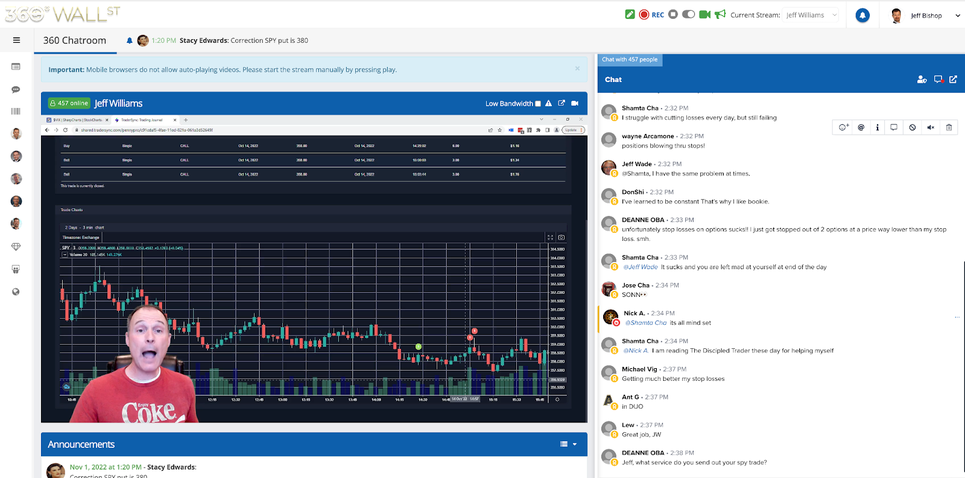Image resolution: width=965 pixels, height=478 pixels.
Task: Open the user settings icon in Chat header
Action: 921,79
